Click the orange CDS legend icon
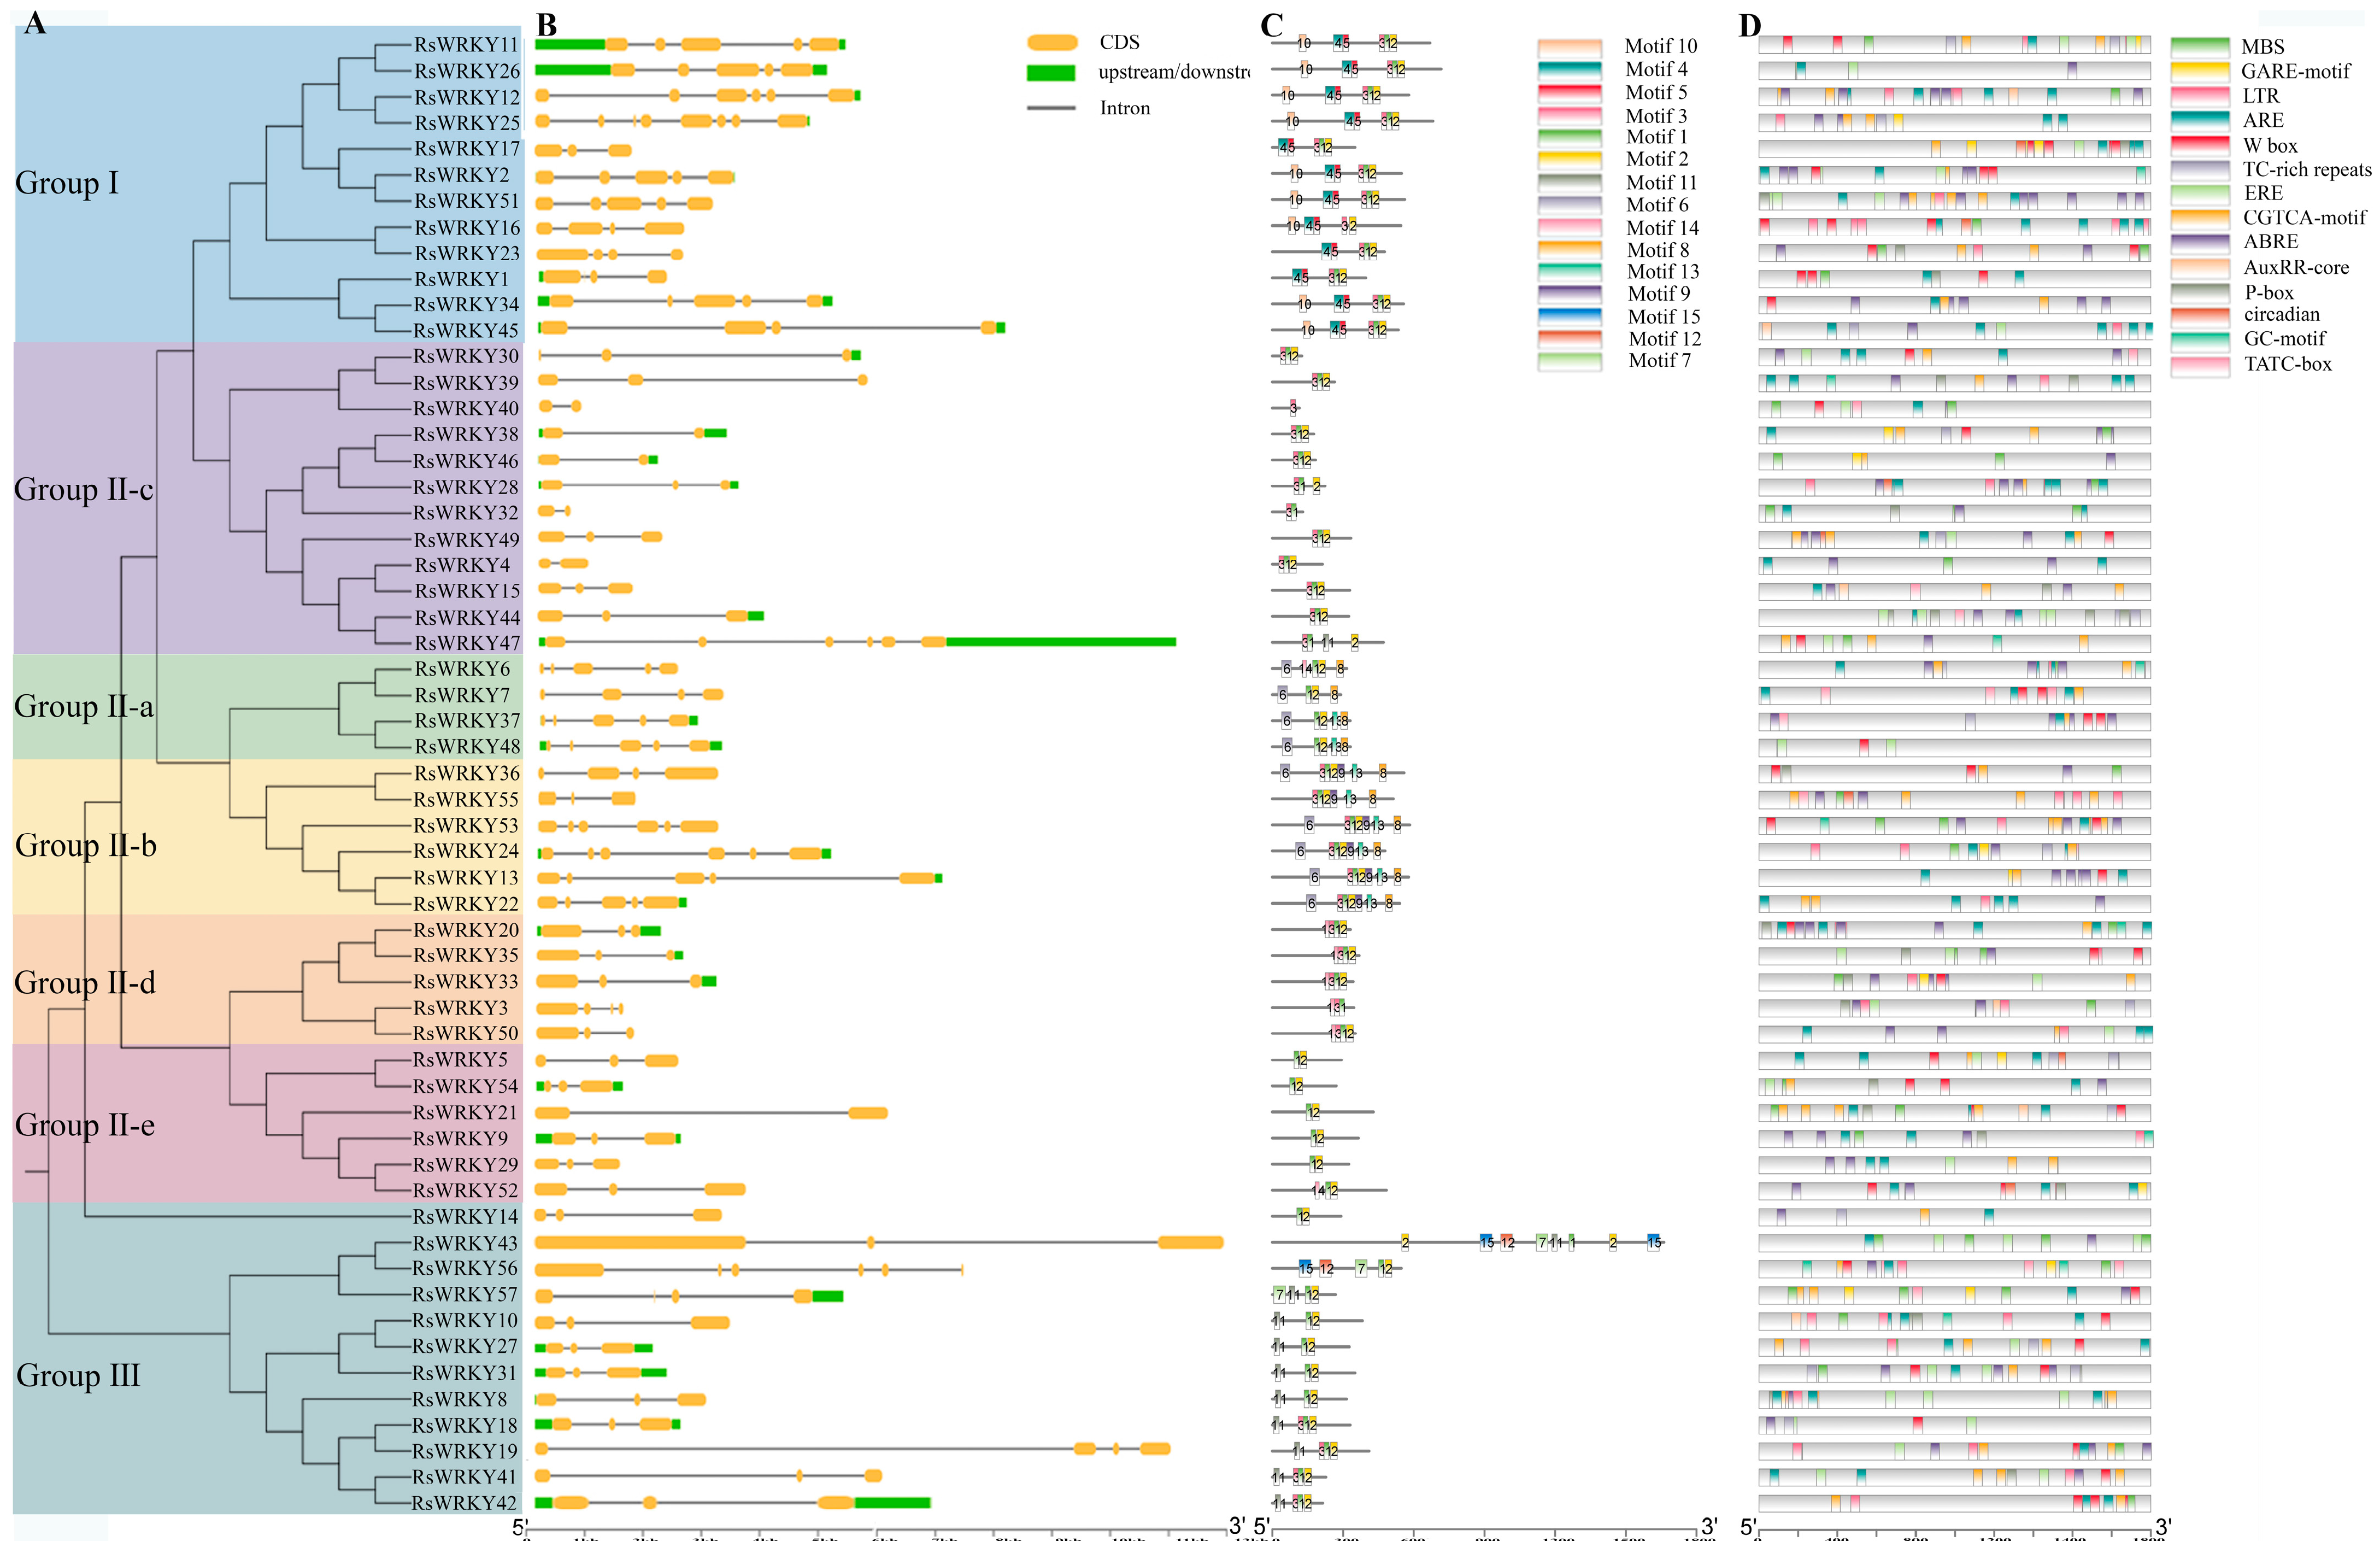 click(x=1052, y=42)
